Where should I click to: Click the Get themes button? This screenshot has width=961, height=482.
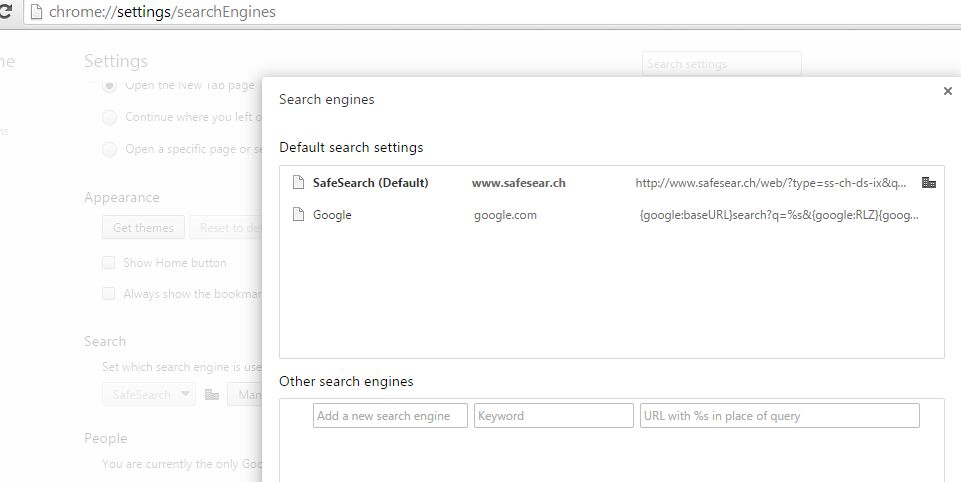point(143,228)
